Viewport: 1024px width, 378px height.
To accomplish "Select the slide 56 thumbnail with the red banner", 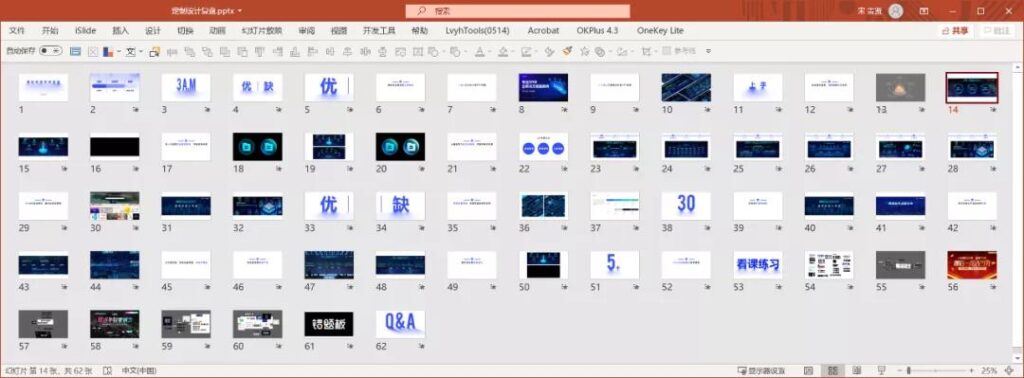I will [x=972, y=265].
